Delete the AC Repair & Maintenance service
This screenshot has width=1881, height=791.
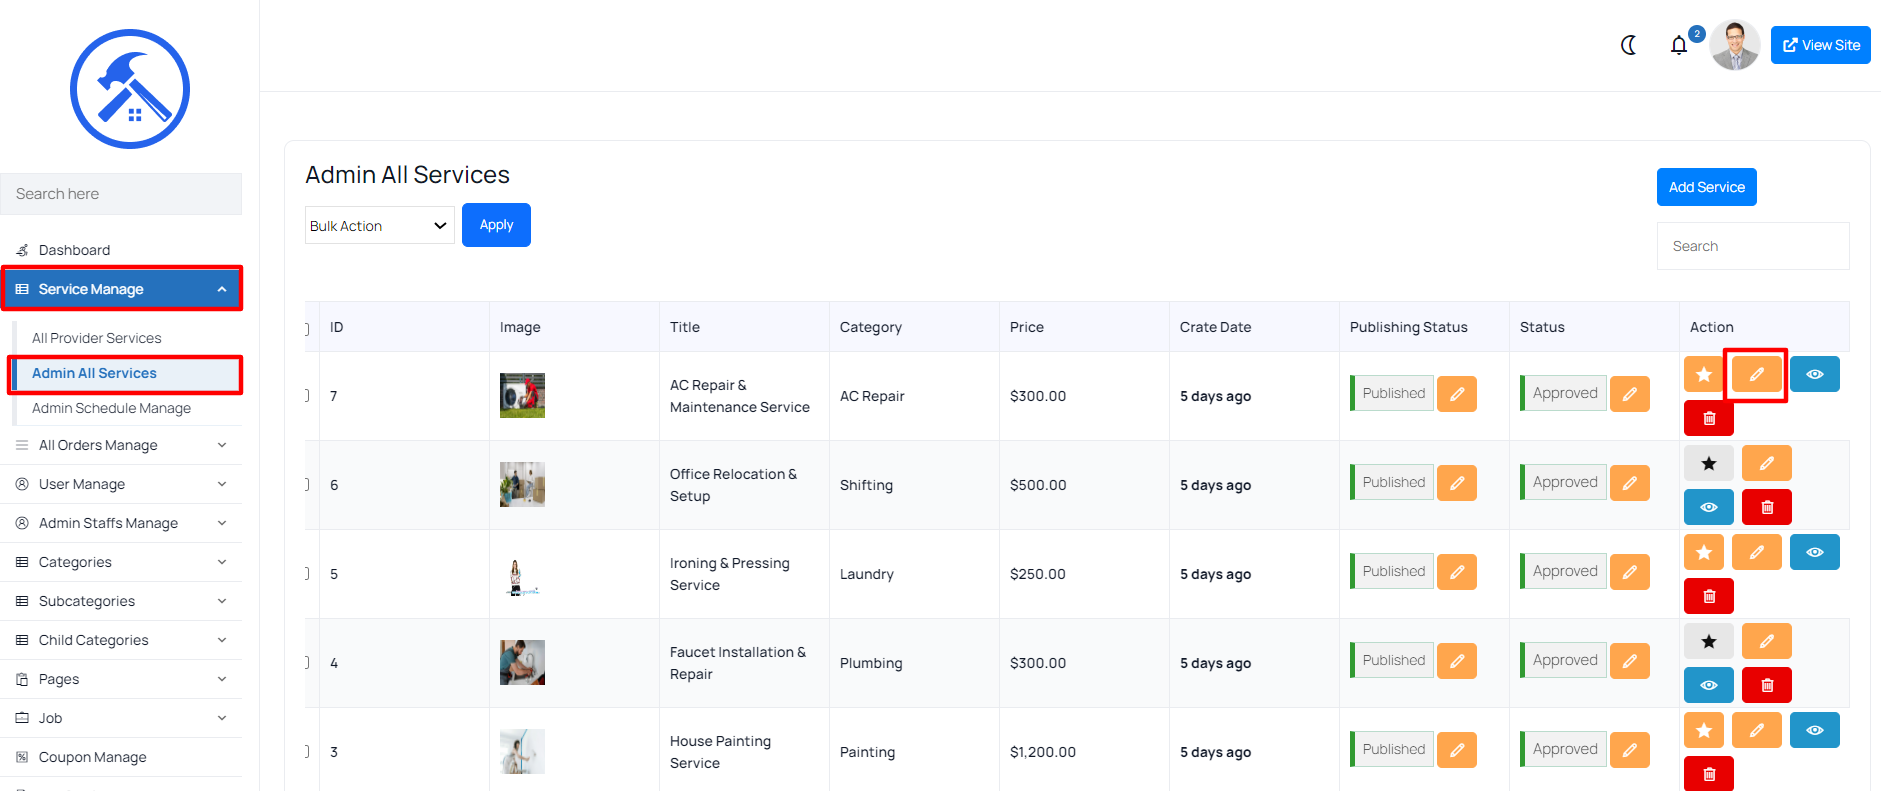(1709, 418)
